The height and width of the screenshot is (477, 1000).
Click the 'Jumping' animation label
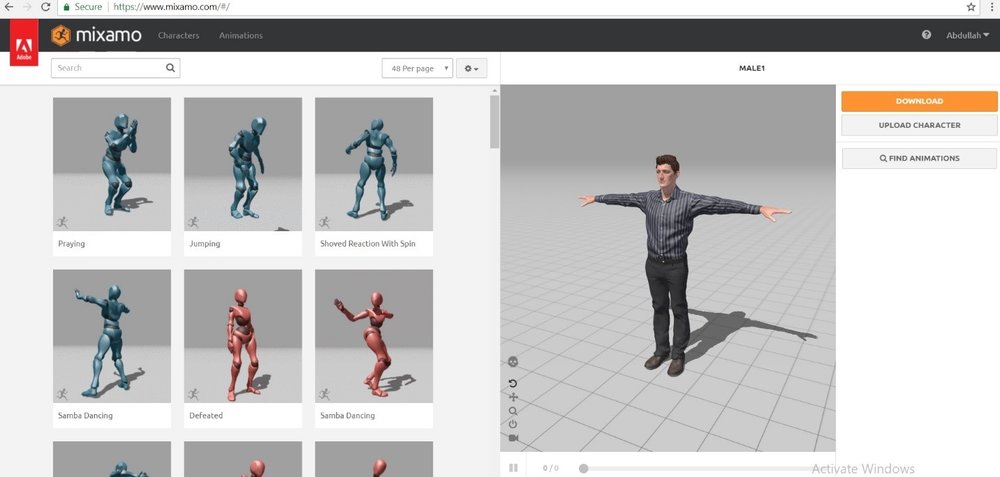click(x=204, y=244)
